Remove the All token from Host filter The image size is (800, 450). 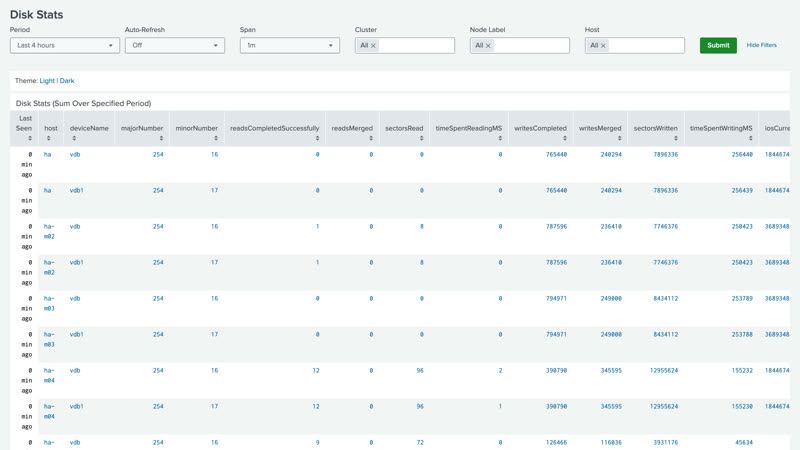pyautogui.click(x=603, y=46)
